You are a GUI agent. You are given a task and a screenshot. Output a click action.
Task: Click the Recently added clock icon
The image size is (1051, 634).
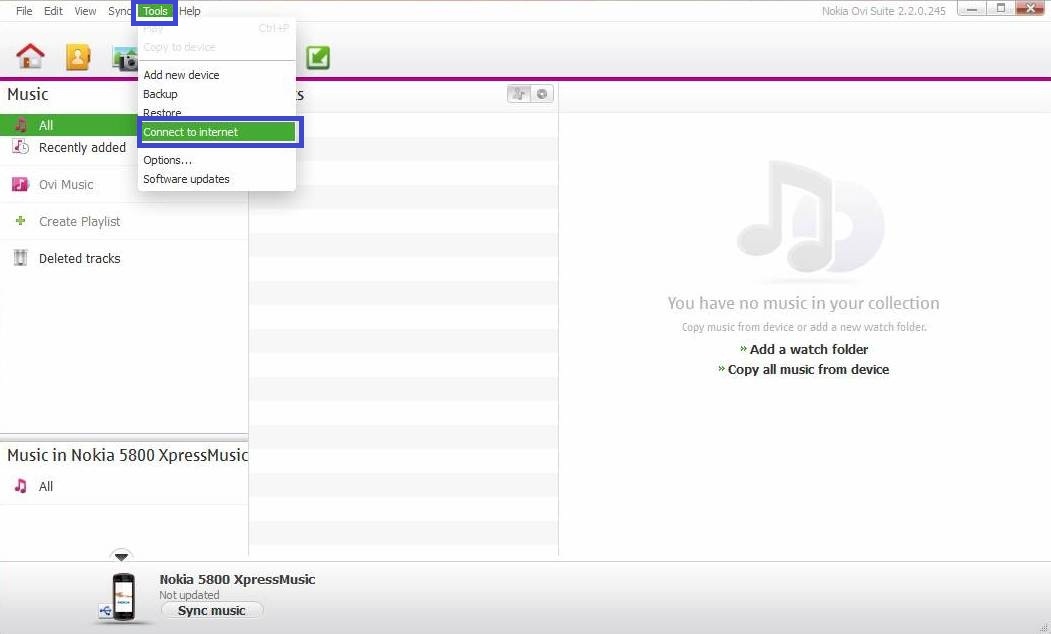21,147
